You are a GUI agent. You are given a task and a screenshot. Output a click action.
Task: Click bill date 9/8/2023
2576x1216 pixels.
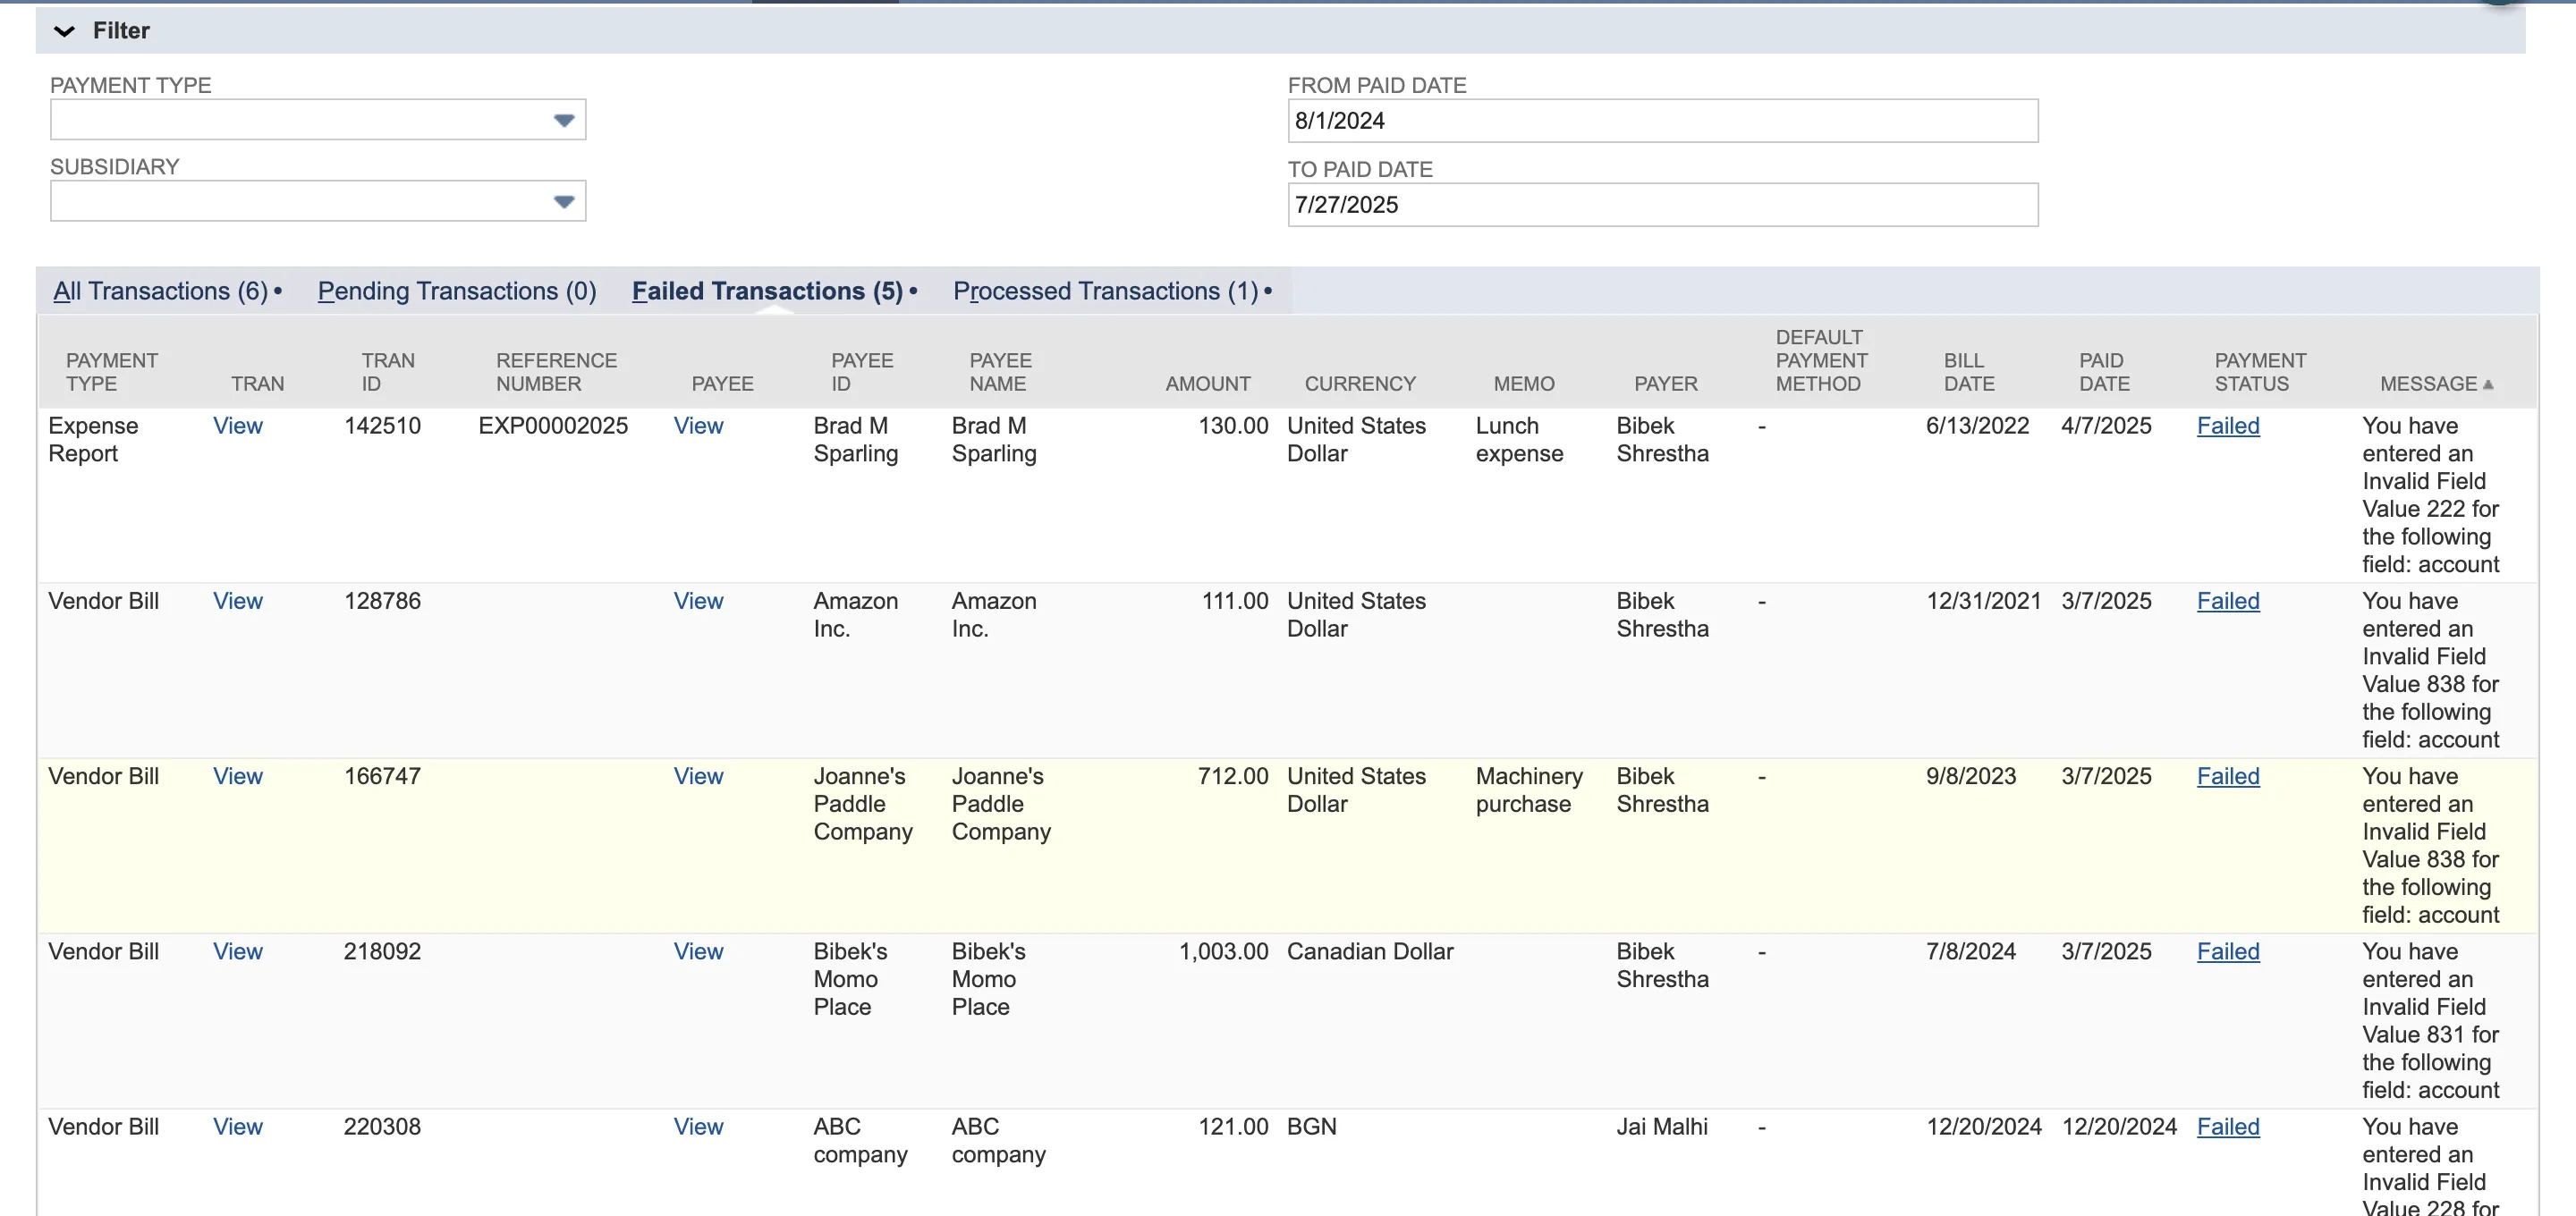pos(1970,776)
